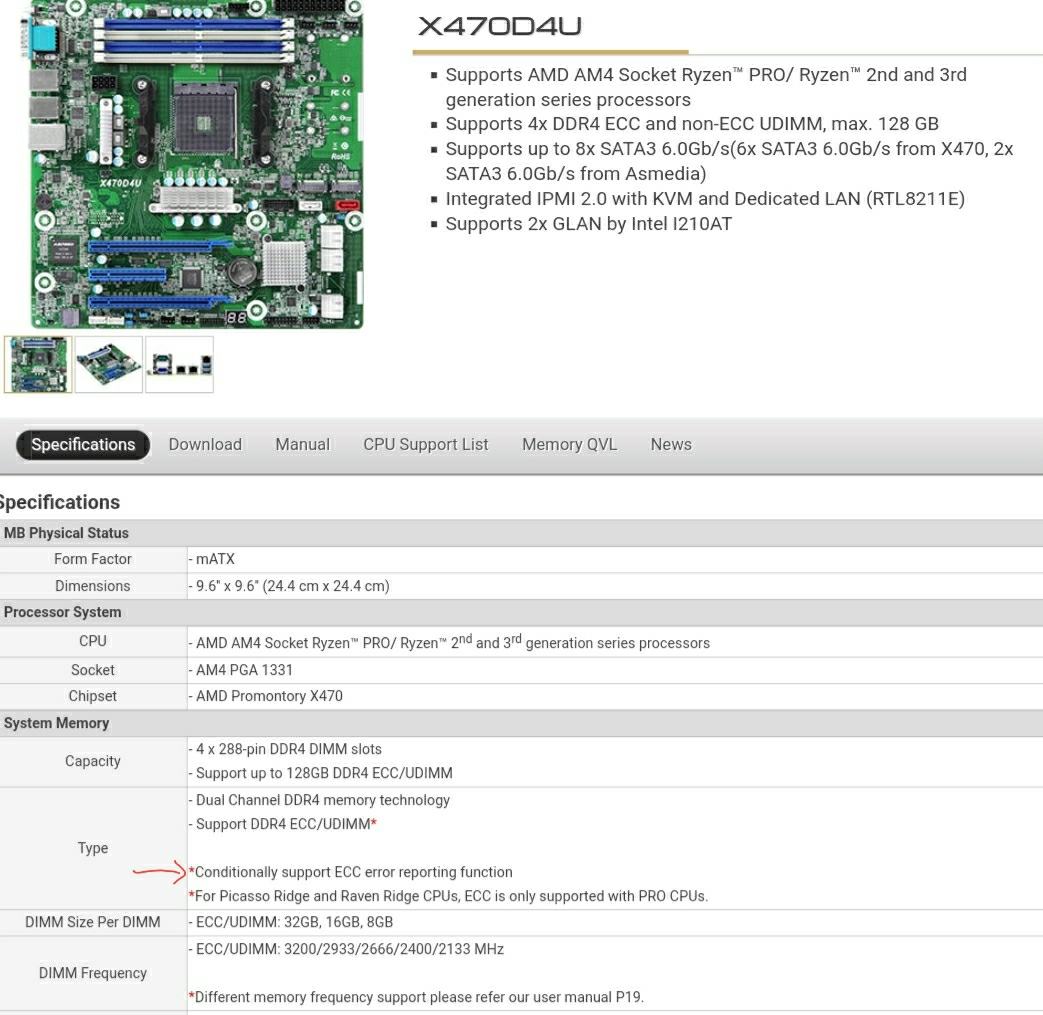The image size is (1043, 1015).
Task: View the CPU Support List tab
Action: [426, 444]
